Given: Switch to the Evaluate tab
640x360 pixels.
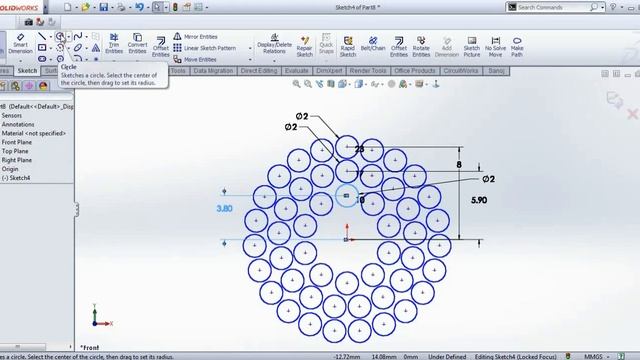Looking at the screenshot, I should (x=296, y=71).
